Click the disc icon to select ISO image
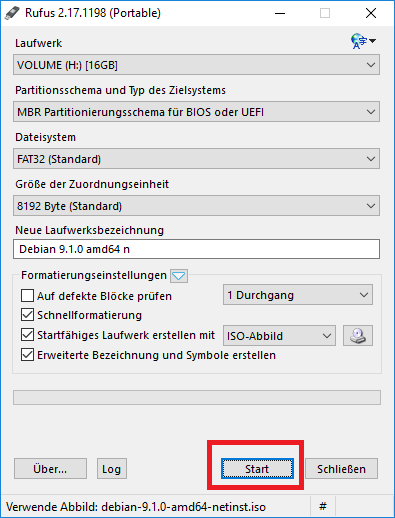 click(x=358, y=335)
